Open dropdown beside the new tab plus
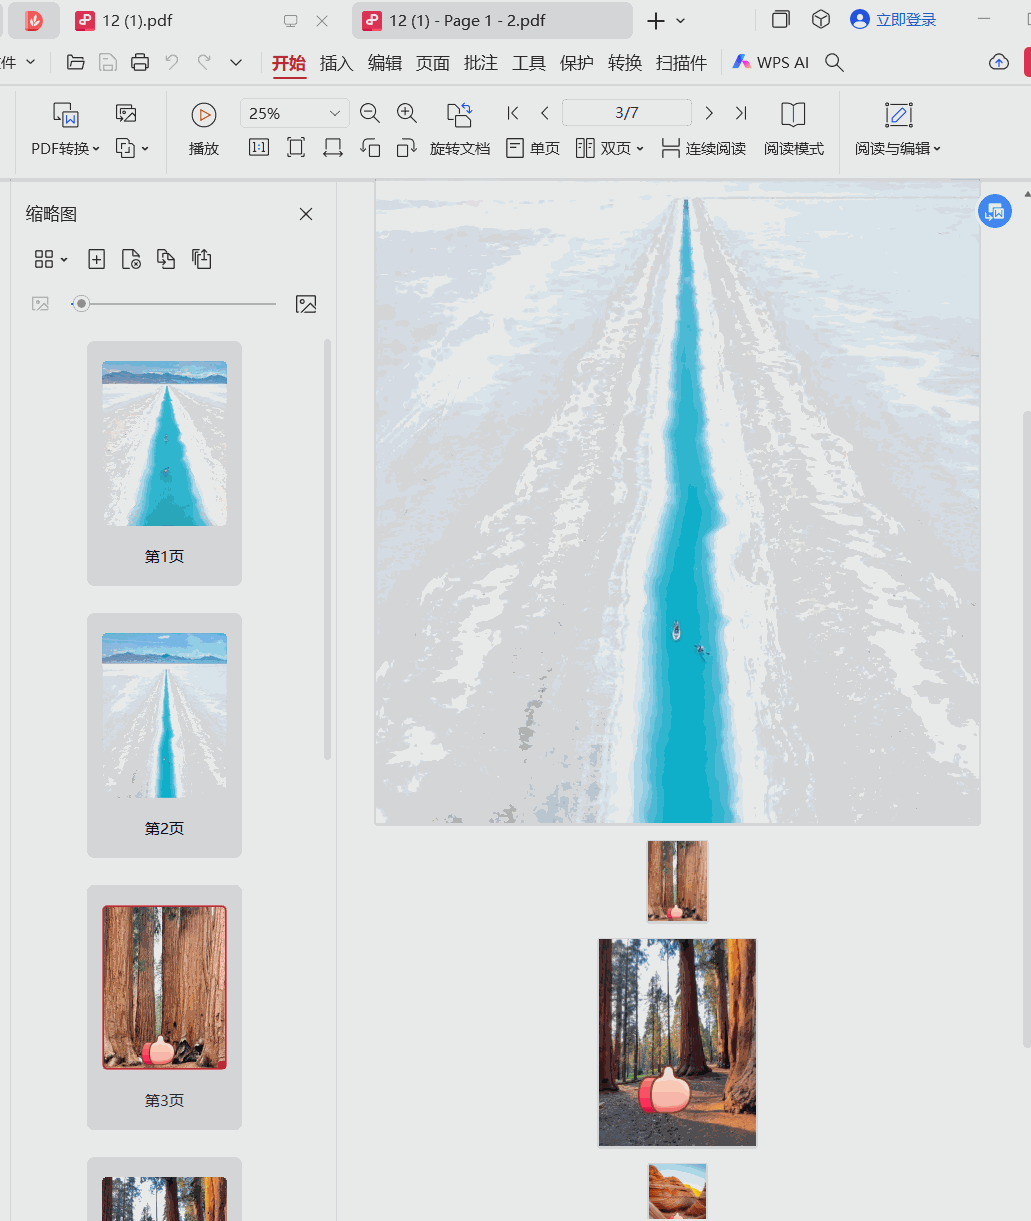Image resolution: width=1031 pixels, height=1221 pixels. tap(681, 20)
